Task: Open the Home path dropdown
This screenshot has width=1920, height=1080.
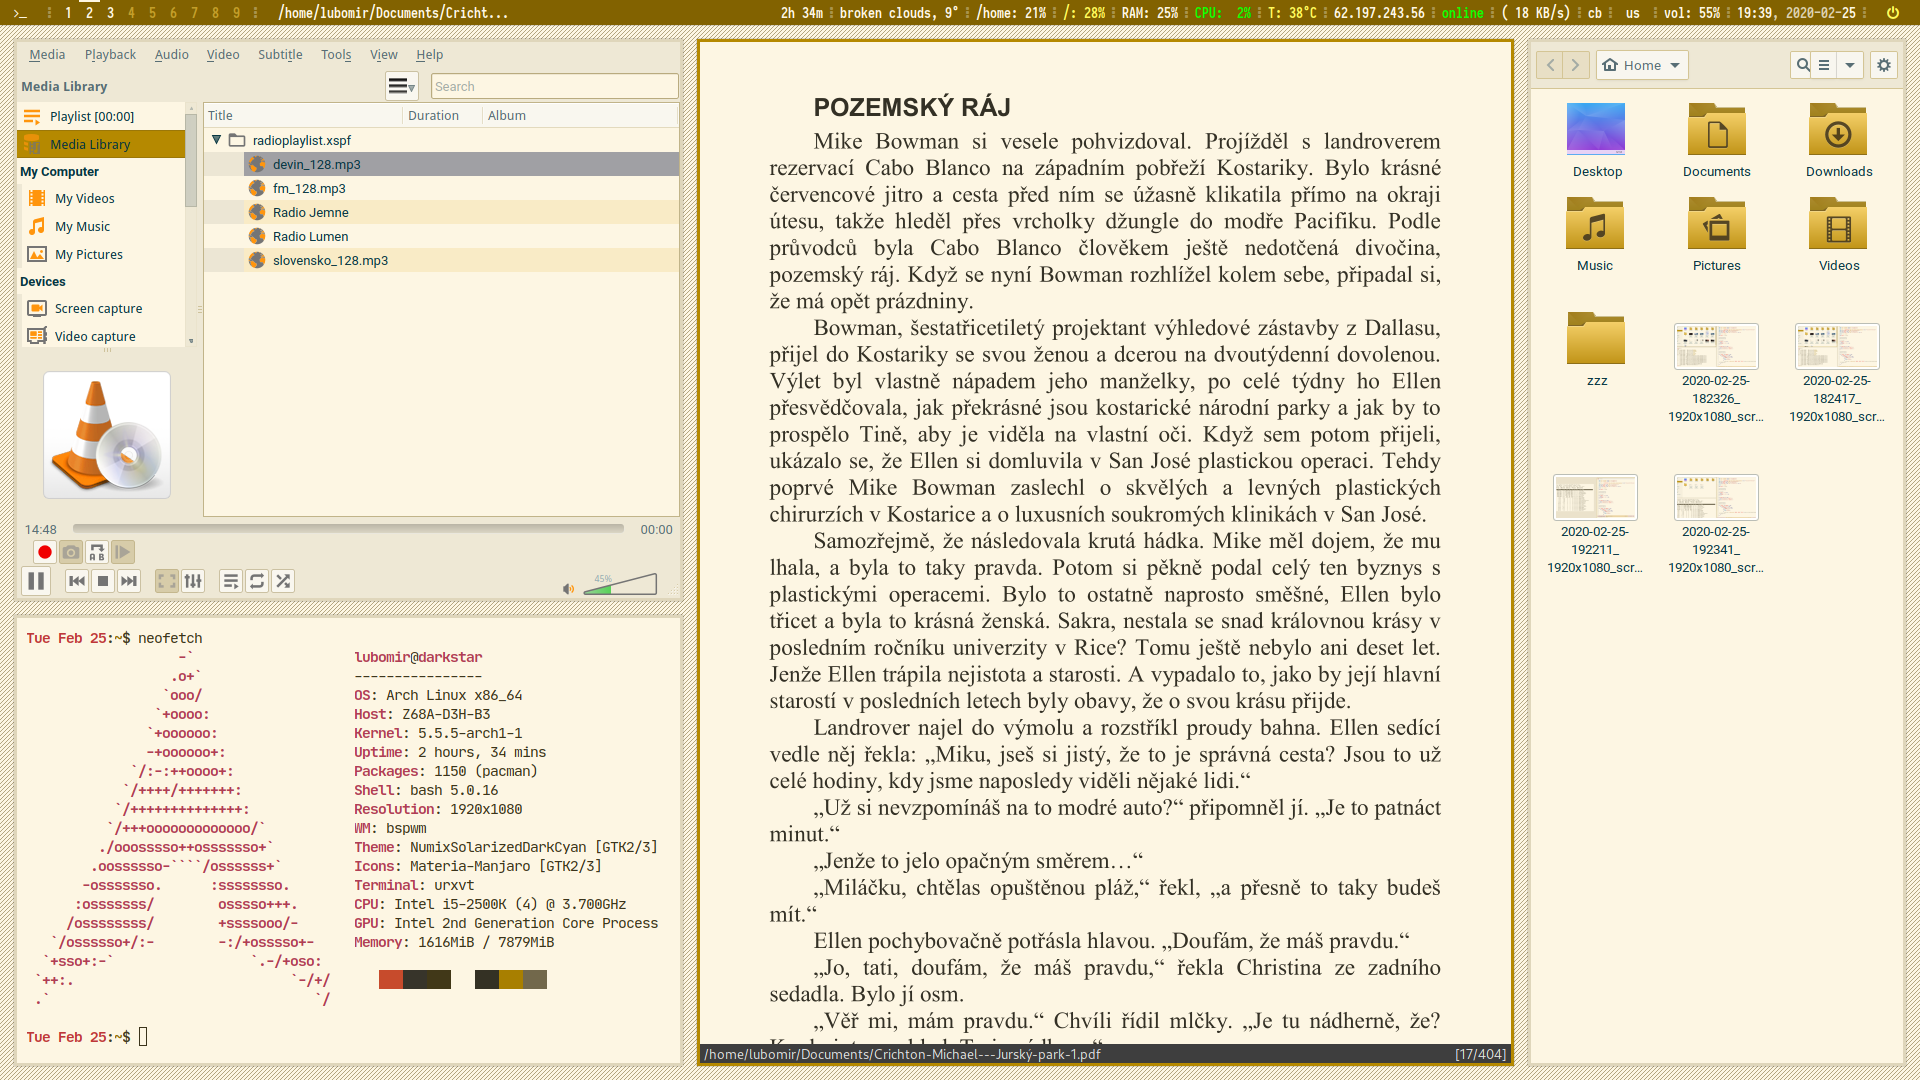Action: click(x=1642, y=65)
